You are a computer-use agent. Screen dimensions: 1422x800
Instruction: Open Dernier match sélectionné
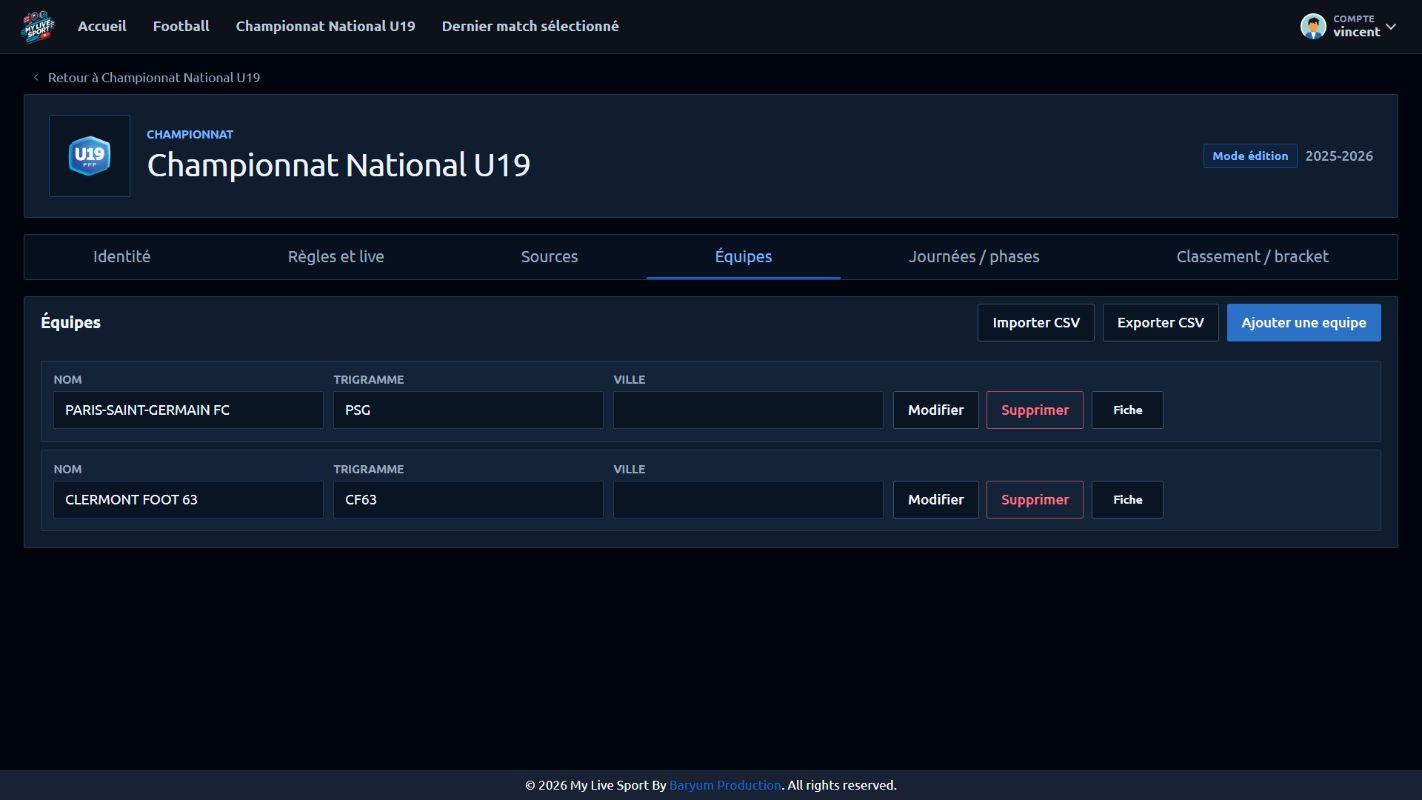530,26
